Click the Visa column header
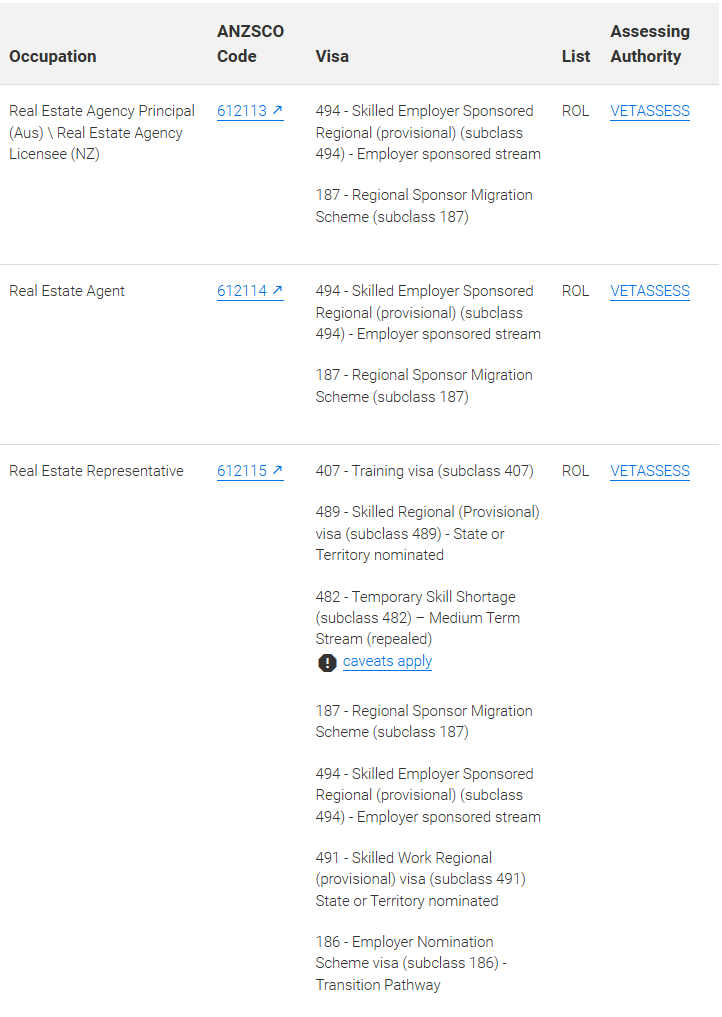The height and width of the screenshot is (1017, 722). click(x=332, y=56)
